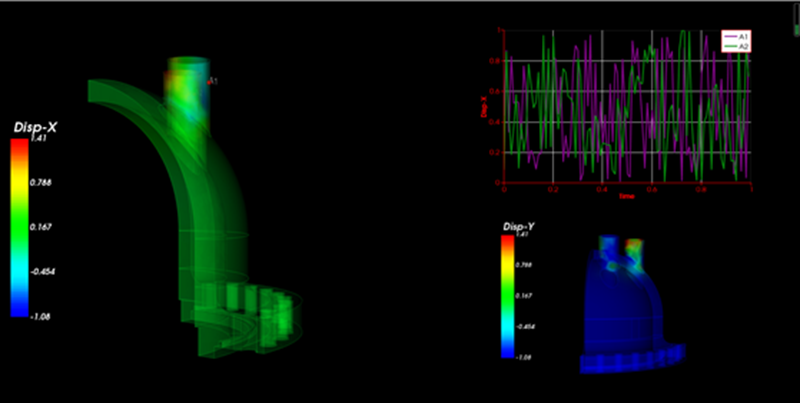Viewport: 800px width, 403px height.
Task: Click the red hotspot atop Disp-Y model
Action: [x=633, y=243]
